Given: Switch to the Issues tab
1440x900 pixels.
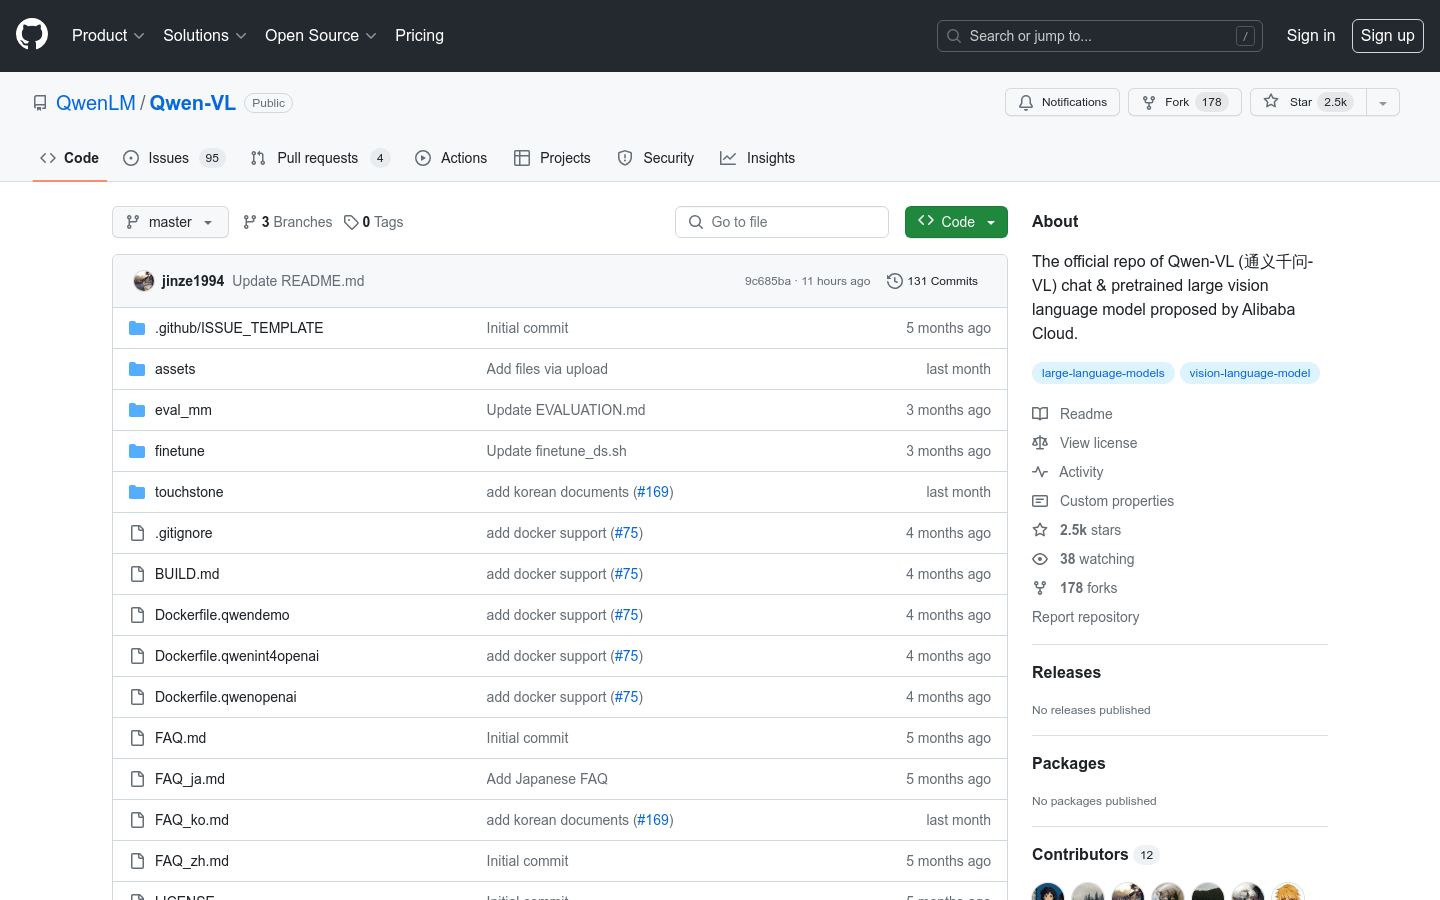Looking at the screenshot, I should tap(168, 158).
